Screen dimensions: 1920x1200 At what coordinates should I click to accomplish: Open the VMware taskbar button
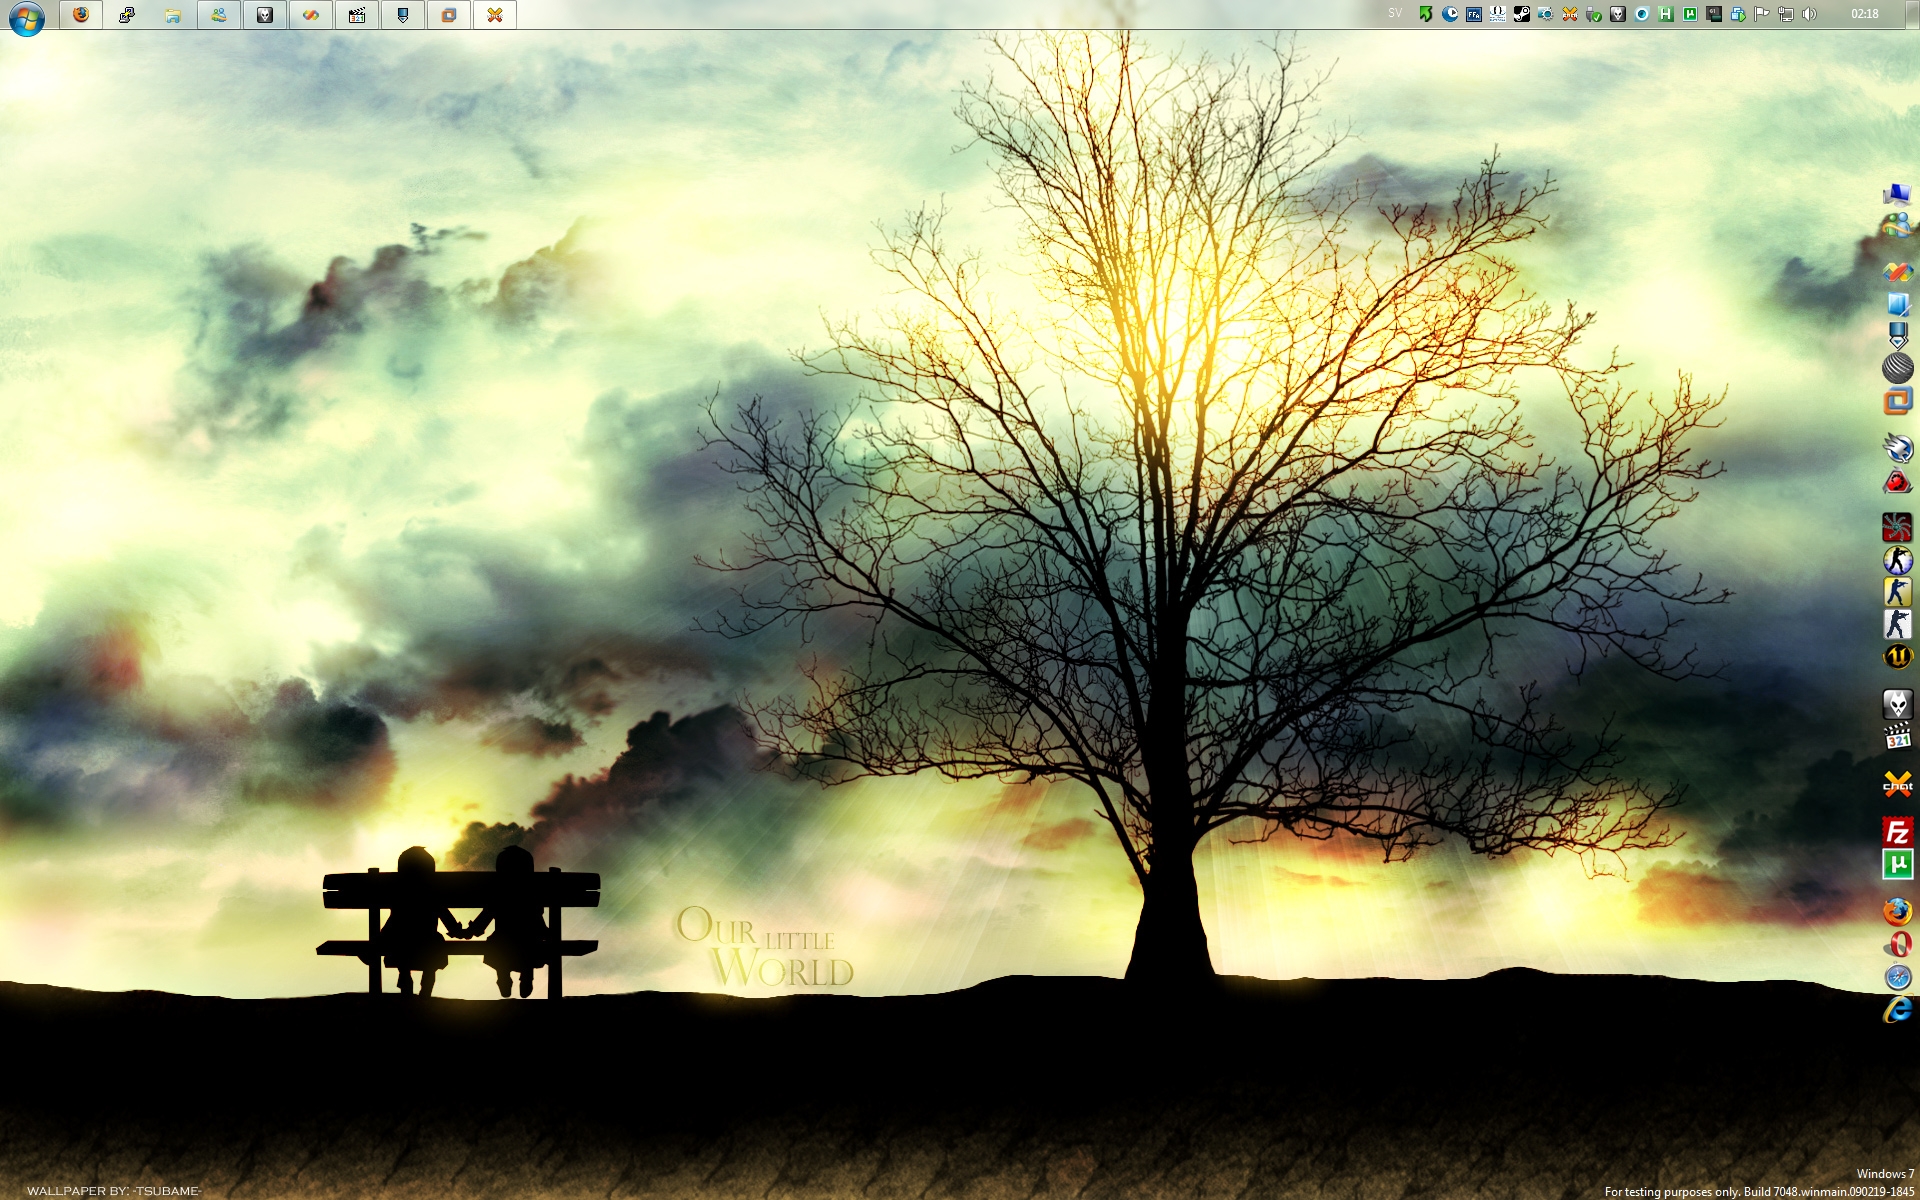449,15
